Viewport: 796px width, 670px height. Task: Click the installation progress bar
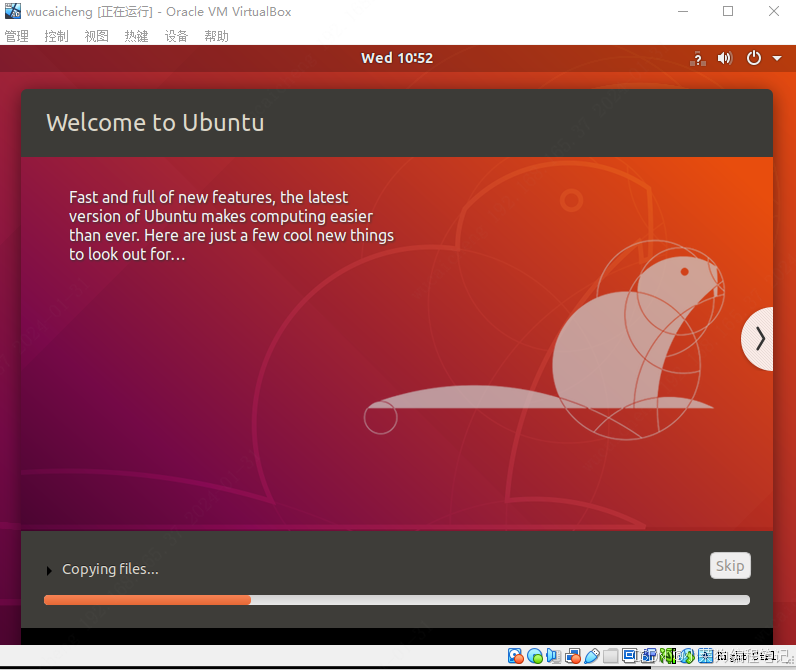click(x=397, y=600)
